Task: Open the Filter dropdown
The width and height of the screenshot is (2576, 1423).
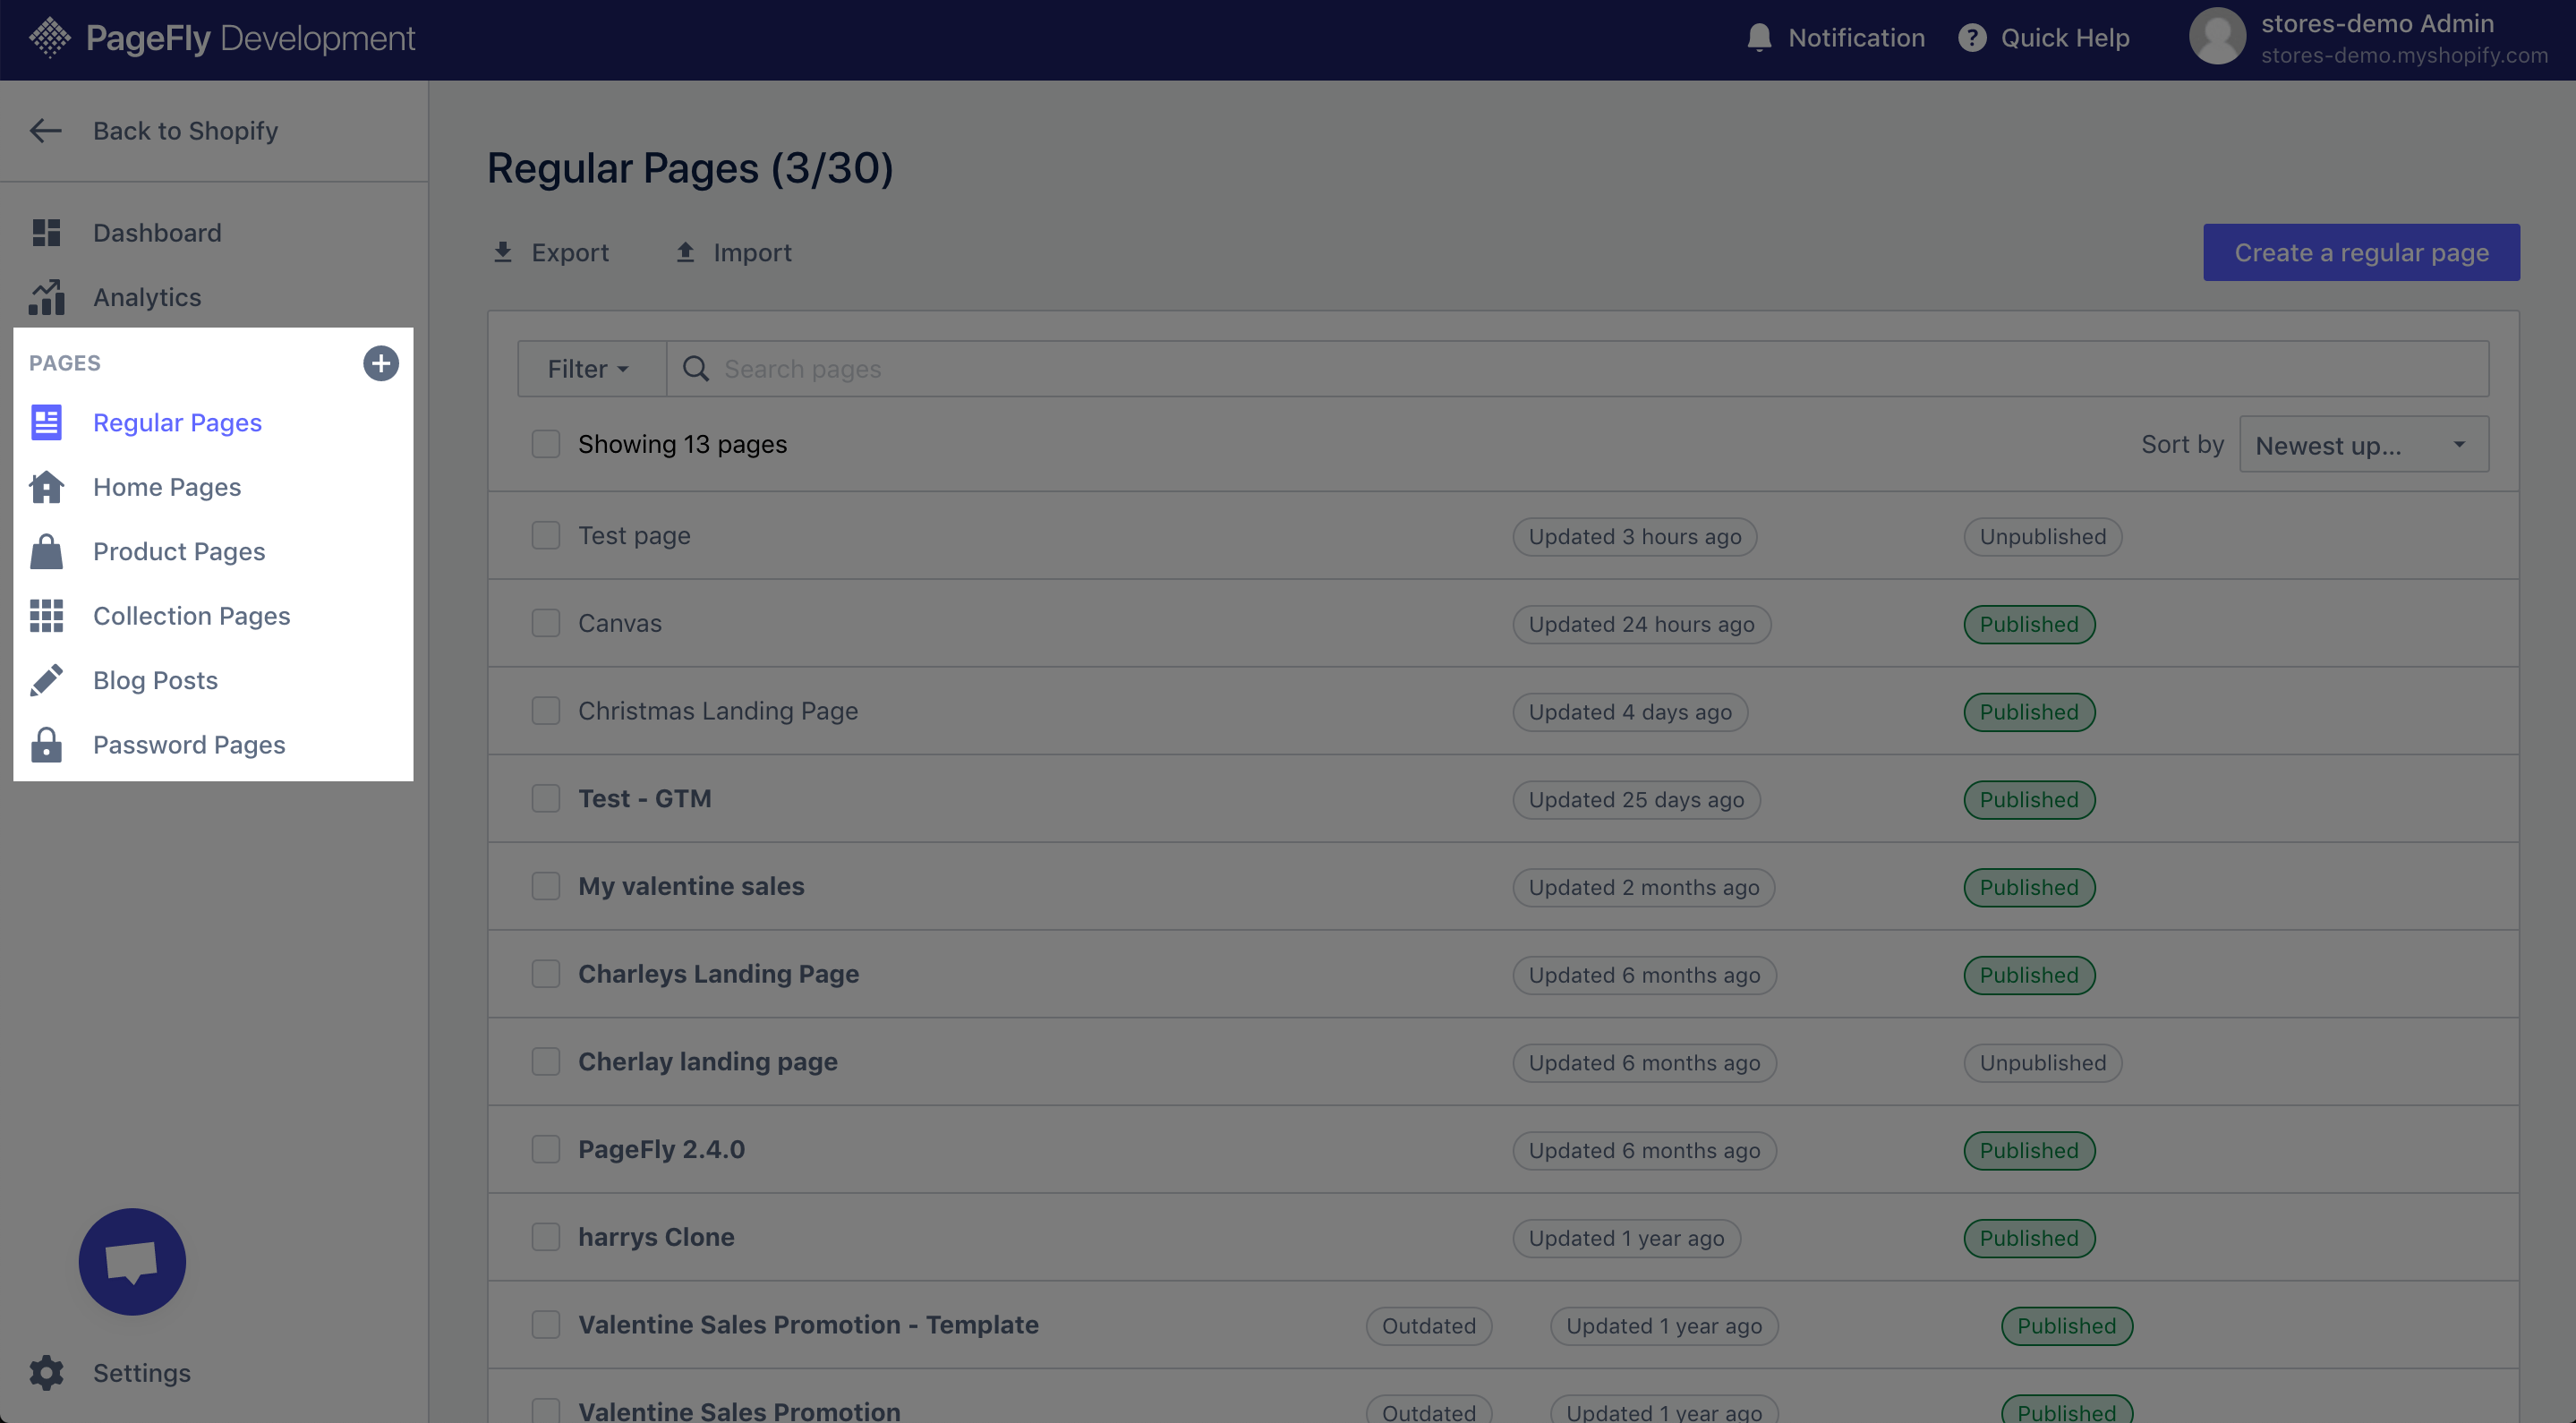Action: coord(591,369)
